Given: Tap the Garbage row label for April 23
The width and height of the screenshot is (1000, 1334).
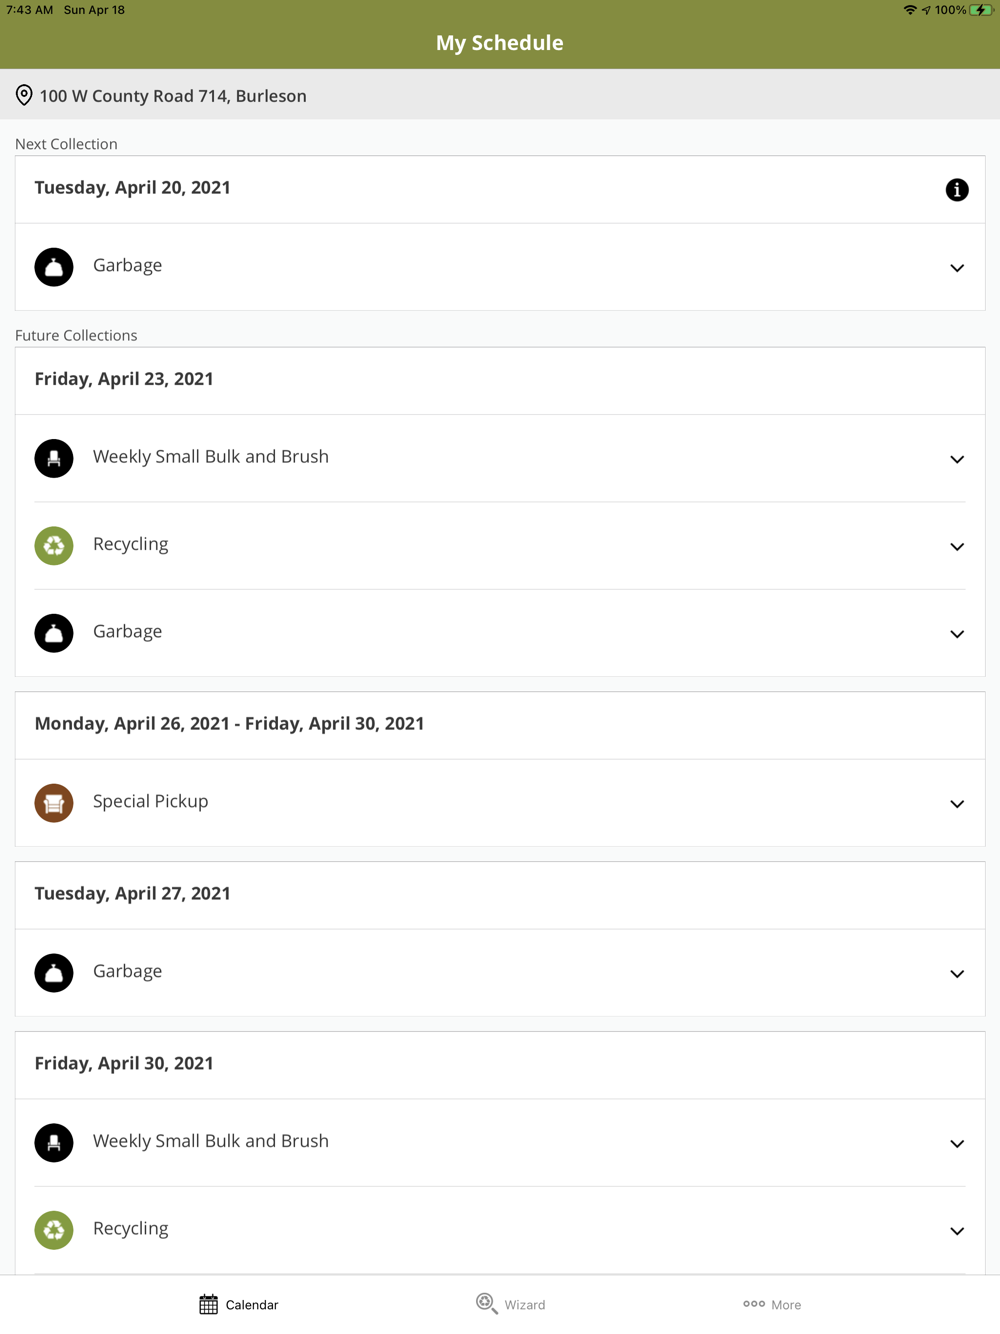Looking at the screenshot, I should pos(128,632).
